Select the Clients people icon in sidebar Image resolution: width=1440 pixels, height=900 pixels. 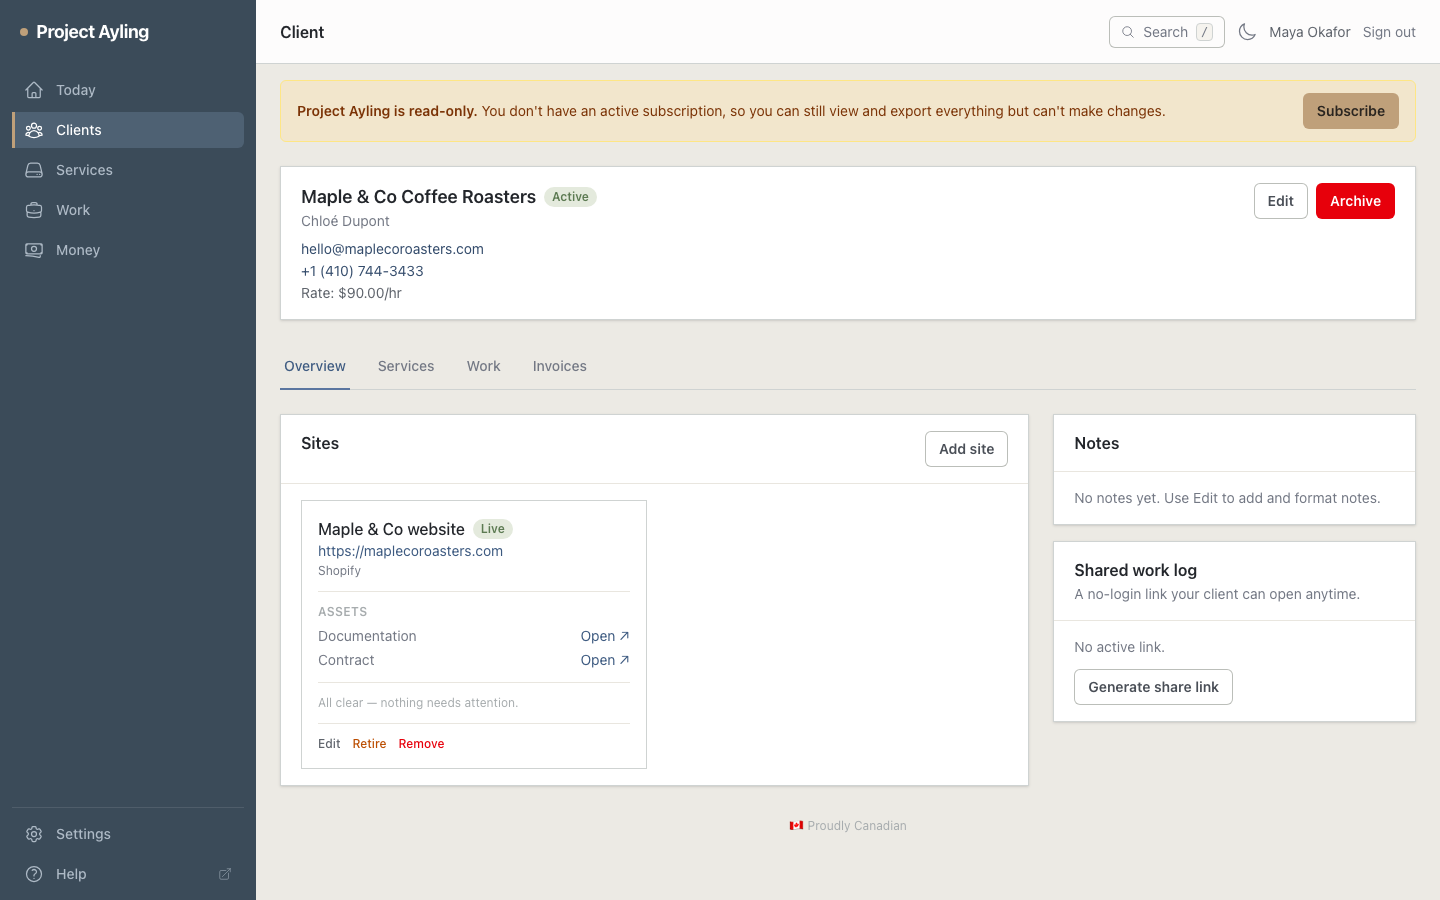(x=34, y=130)
